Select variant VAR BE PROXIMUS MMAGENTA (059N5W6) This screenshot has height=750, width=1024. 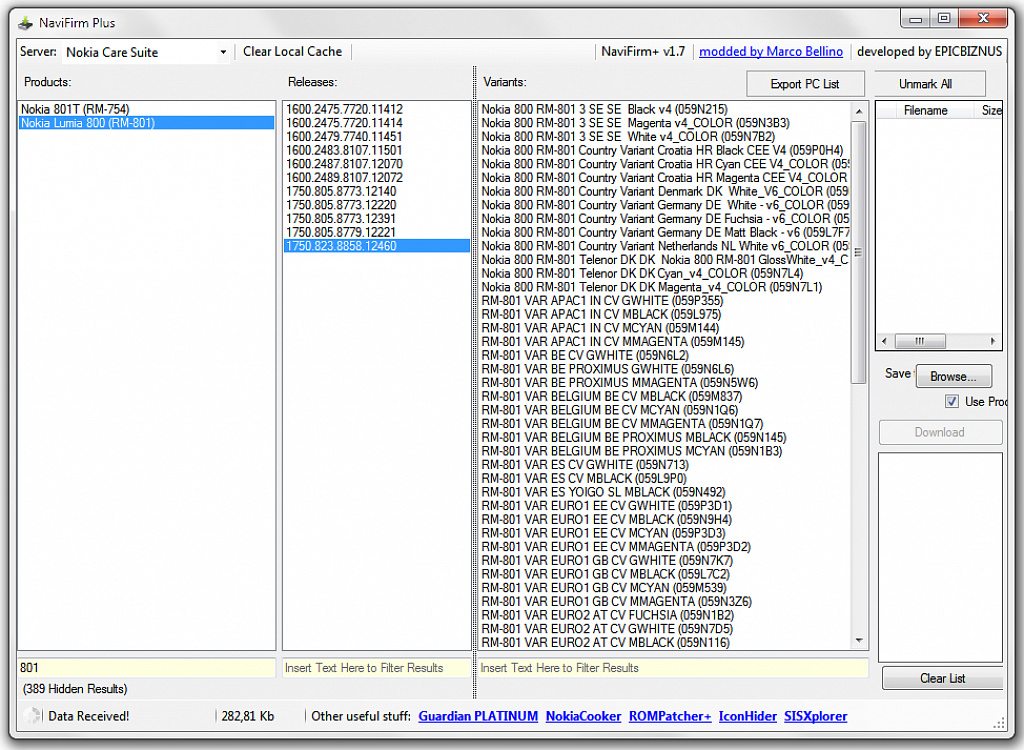[665, 383]
